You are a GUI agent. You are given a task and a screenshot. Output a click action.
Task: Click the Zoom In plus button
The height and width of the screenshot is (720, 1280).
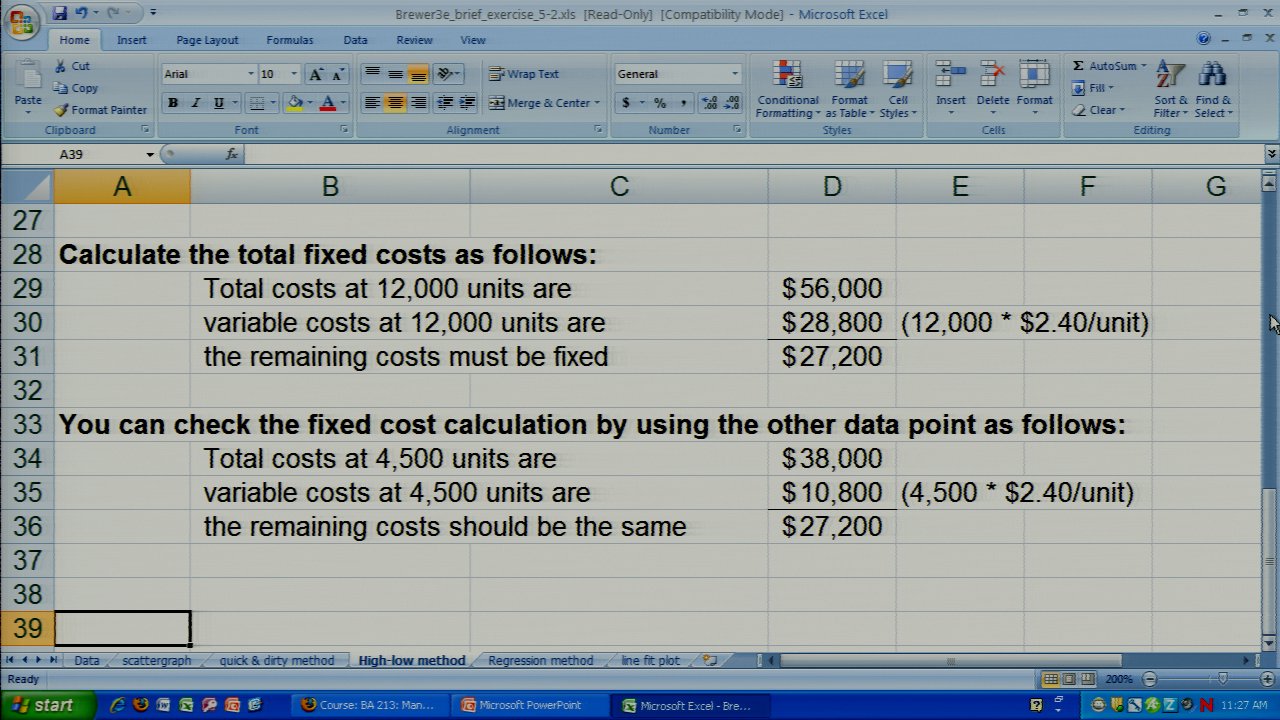[x=1266, y=679]
